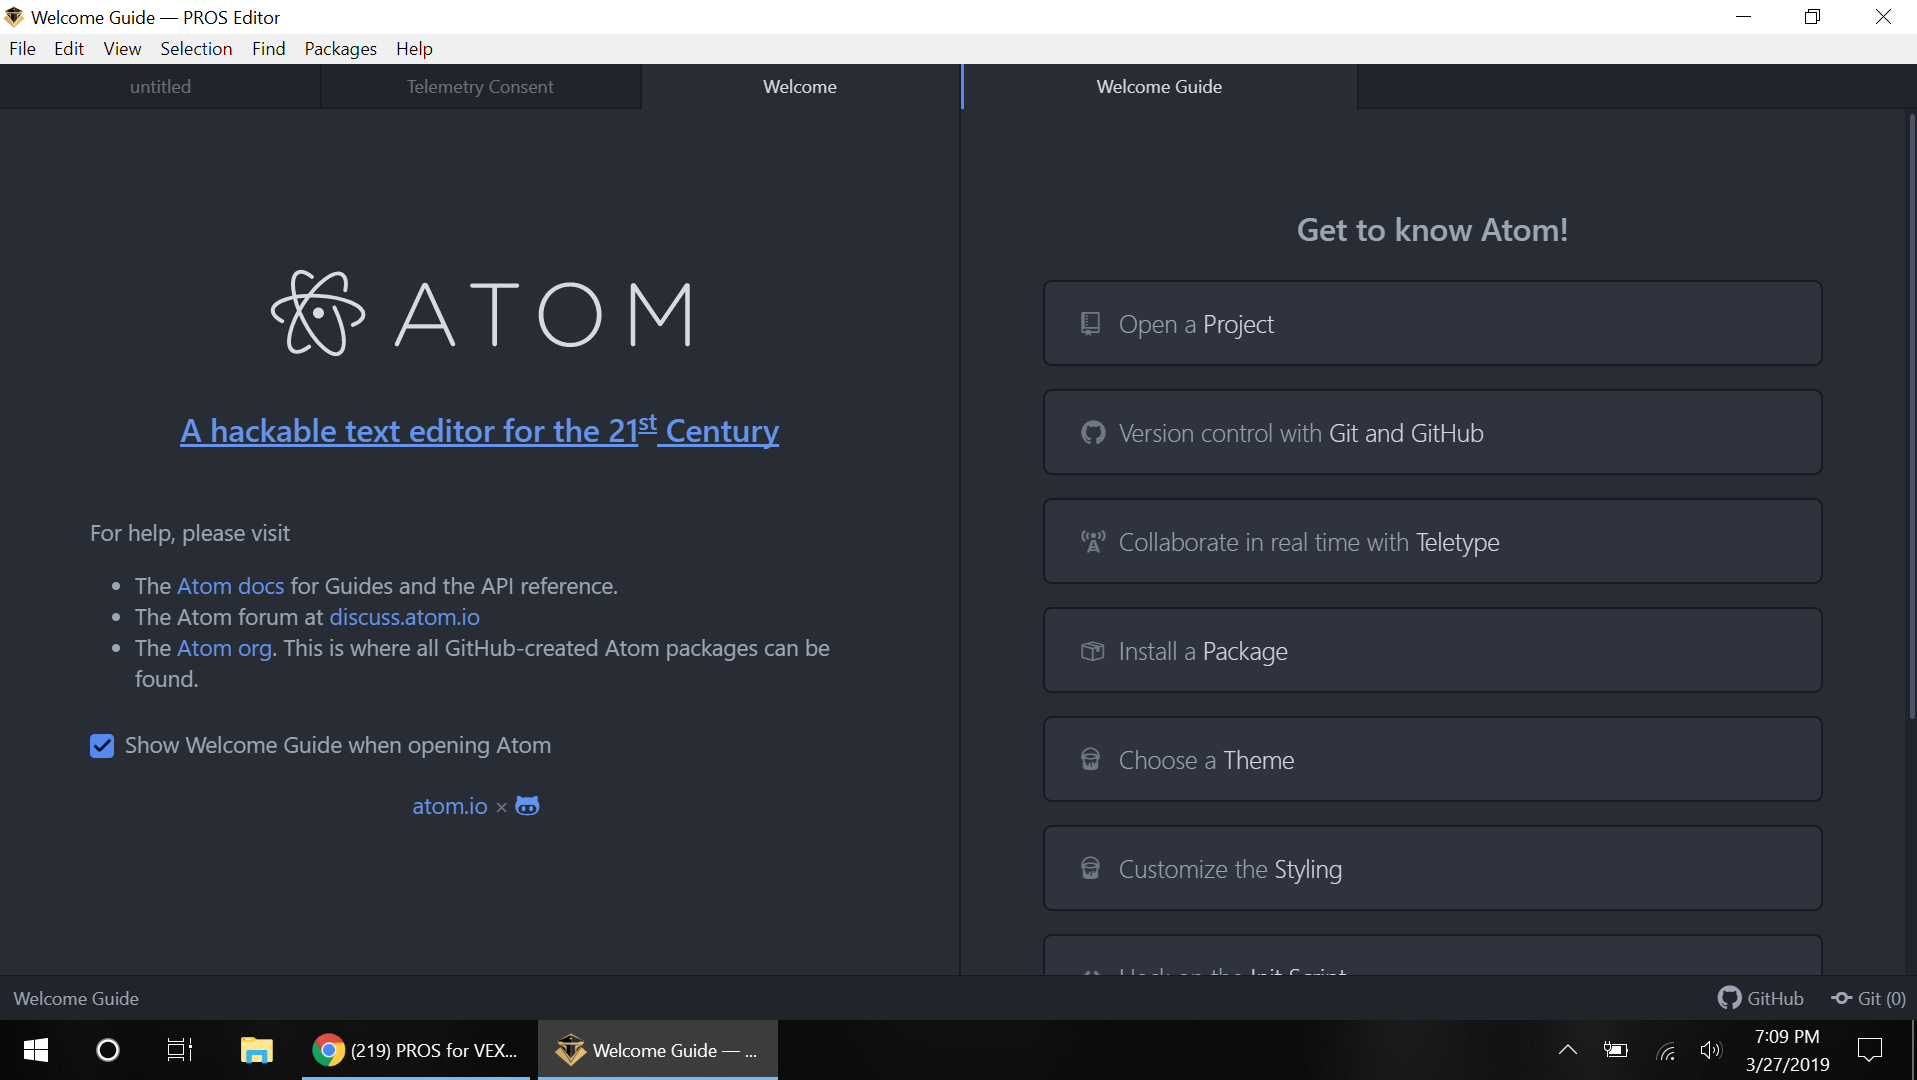Click the battery icon in system tray

1616,1050
